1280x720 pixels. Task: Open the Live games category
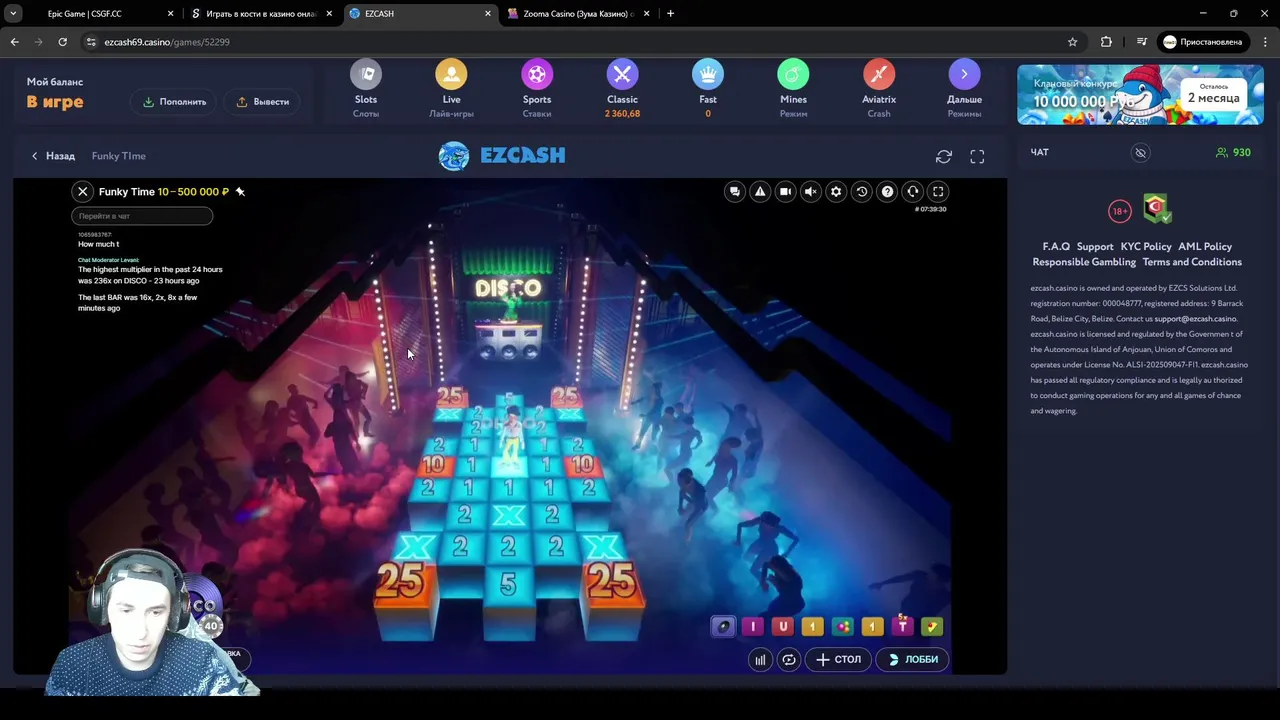coord(451,89)
